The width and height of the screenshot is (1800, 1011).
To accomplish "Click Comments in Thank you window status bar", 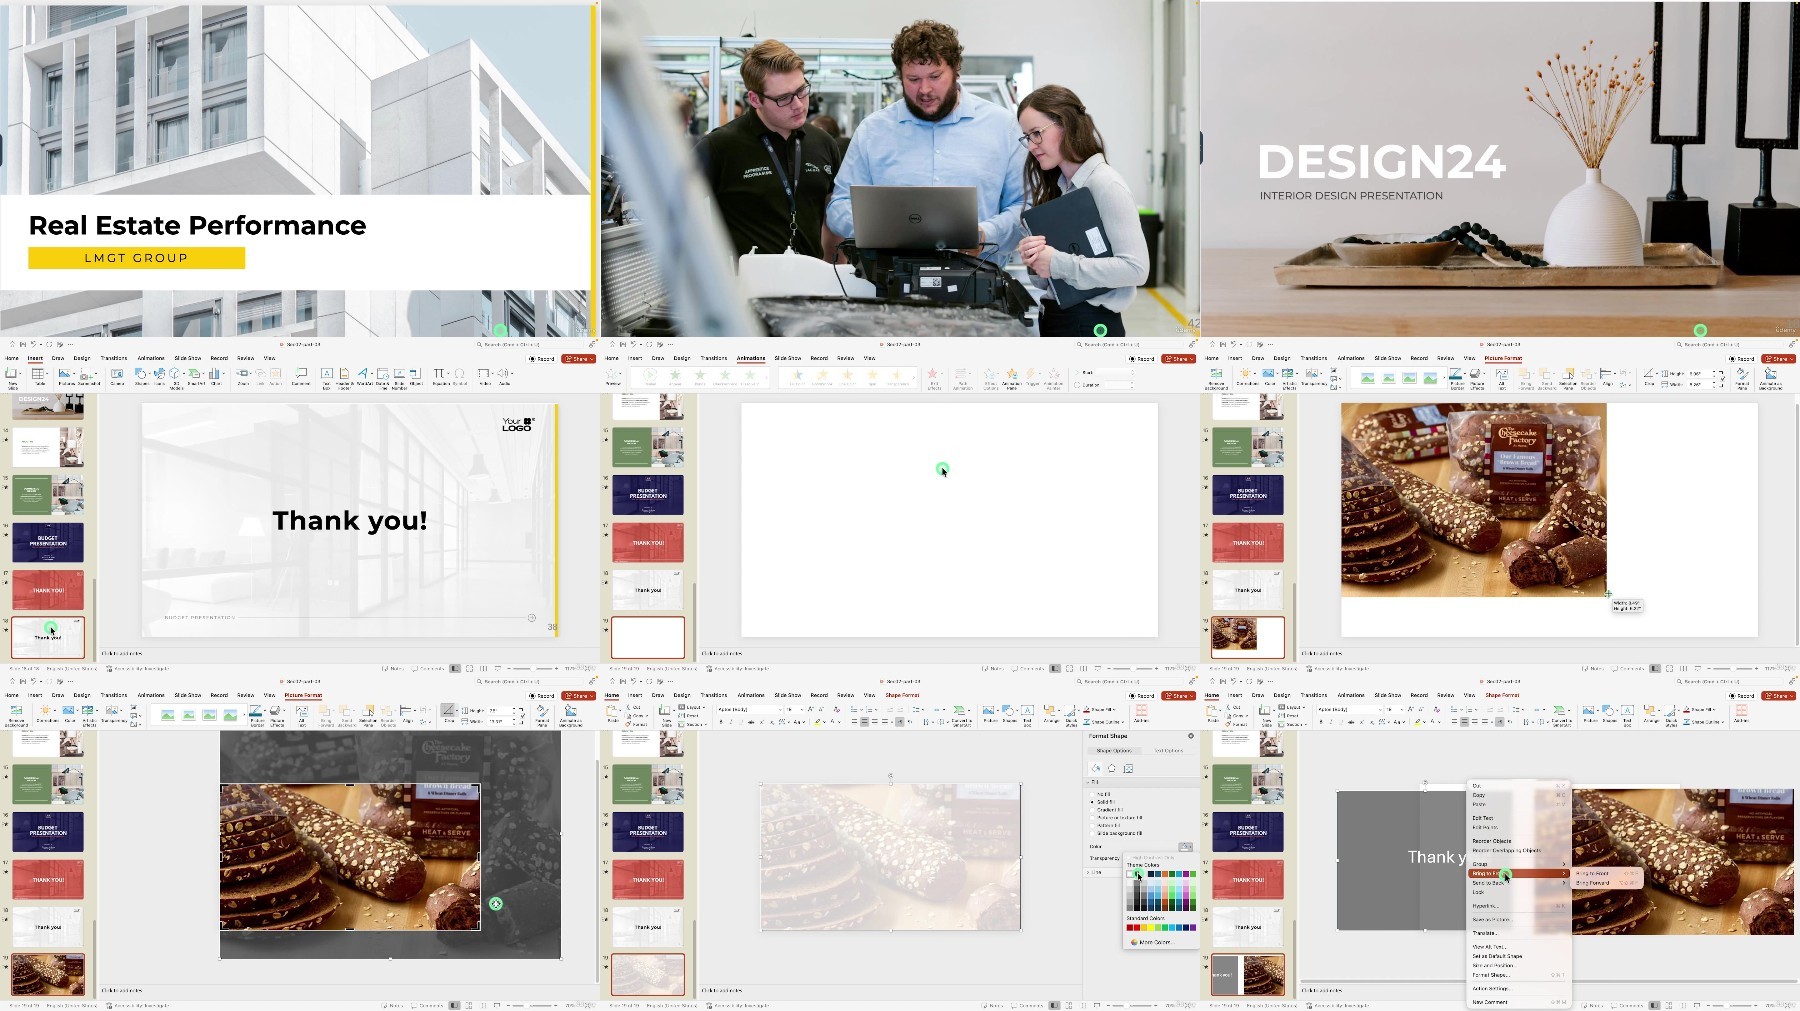I will point(427,668).
